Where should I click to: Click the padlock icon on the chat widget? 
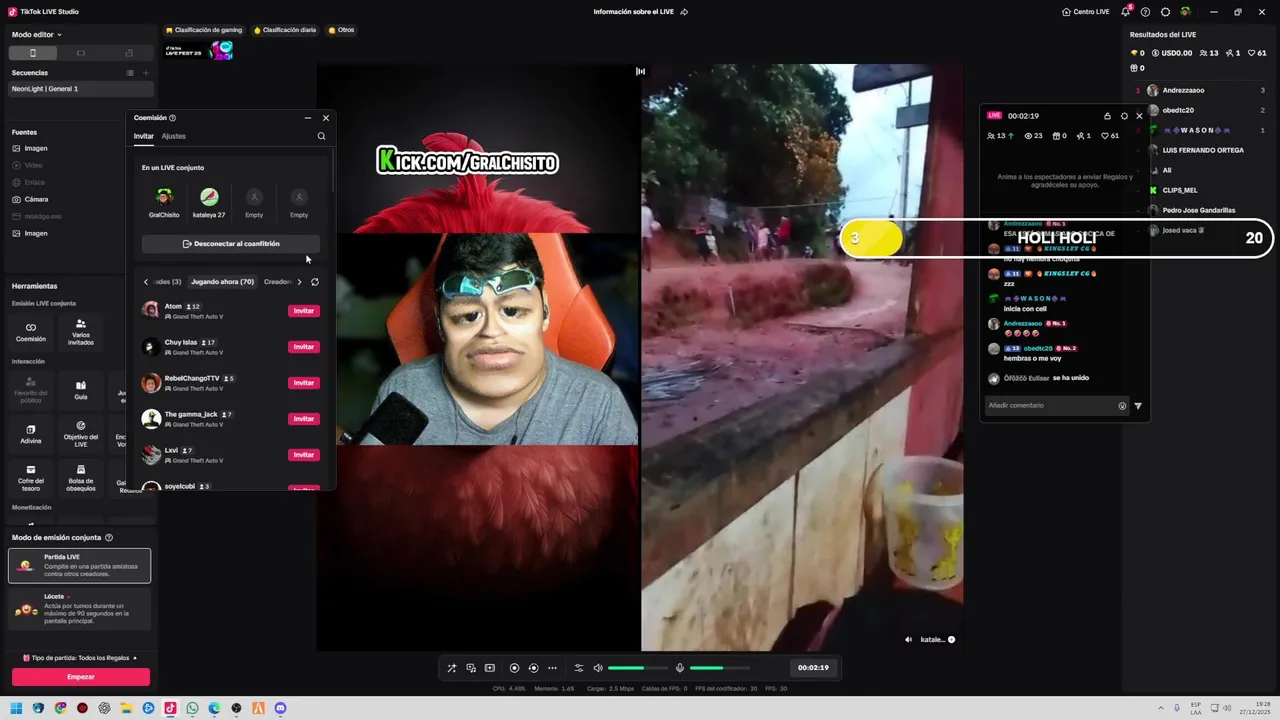pos(1107,116)
